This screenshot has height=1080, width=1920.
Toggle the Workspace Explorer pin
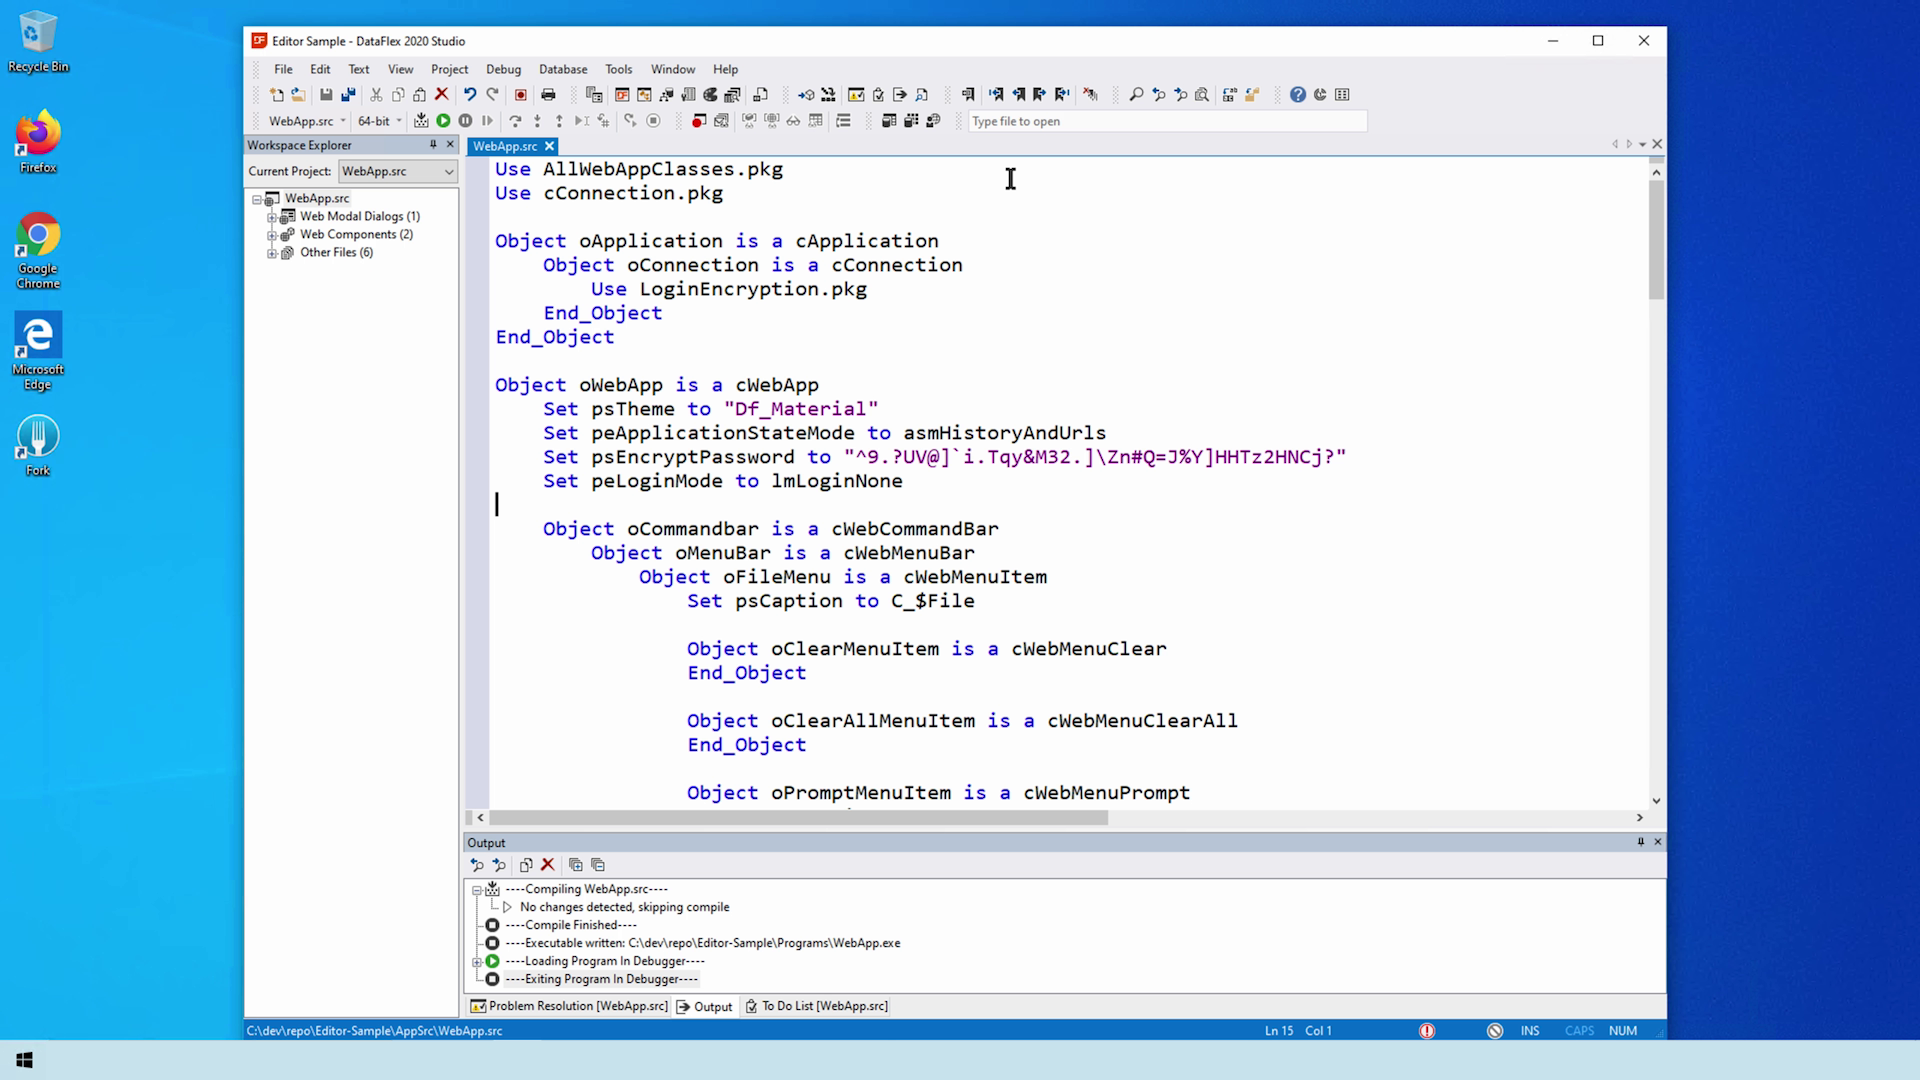pos(433,145)
